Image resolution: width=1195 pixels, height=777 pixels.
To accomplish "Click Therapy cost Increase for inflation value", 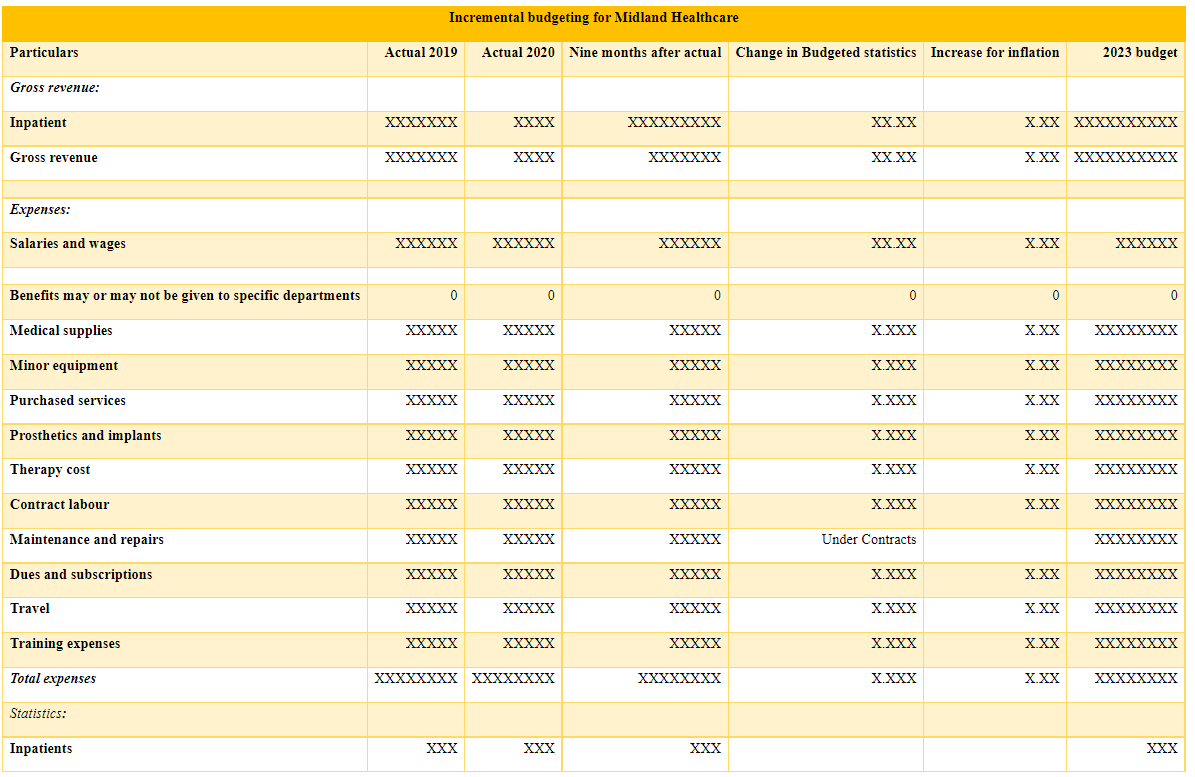I will click(x=1042, y=470).
